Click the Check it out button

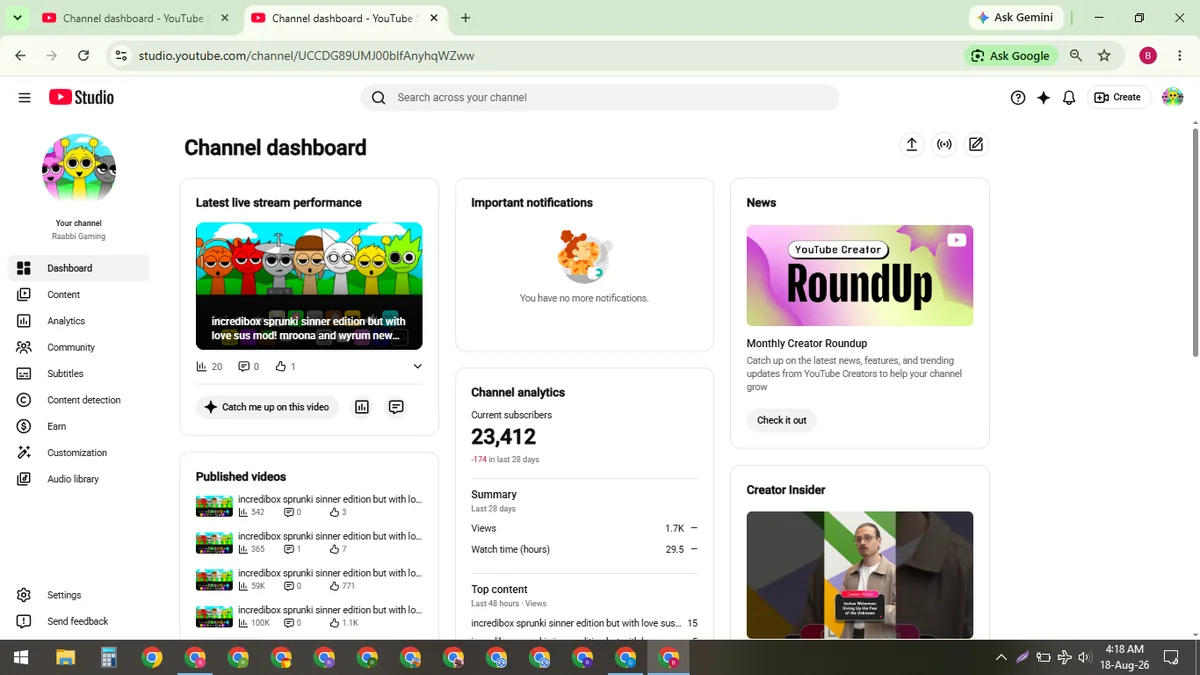[781, 420]
